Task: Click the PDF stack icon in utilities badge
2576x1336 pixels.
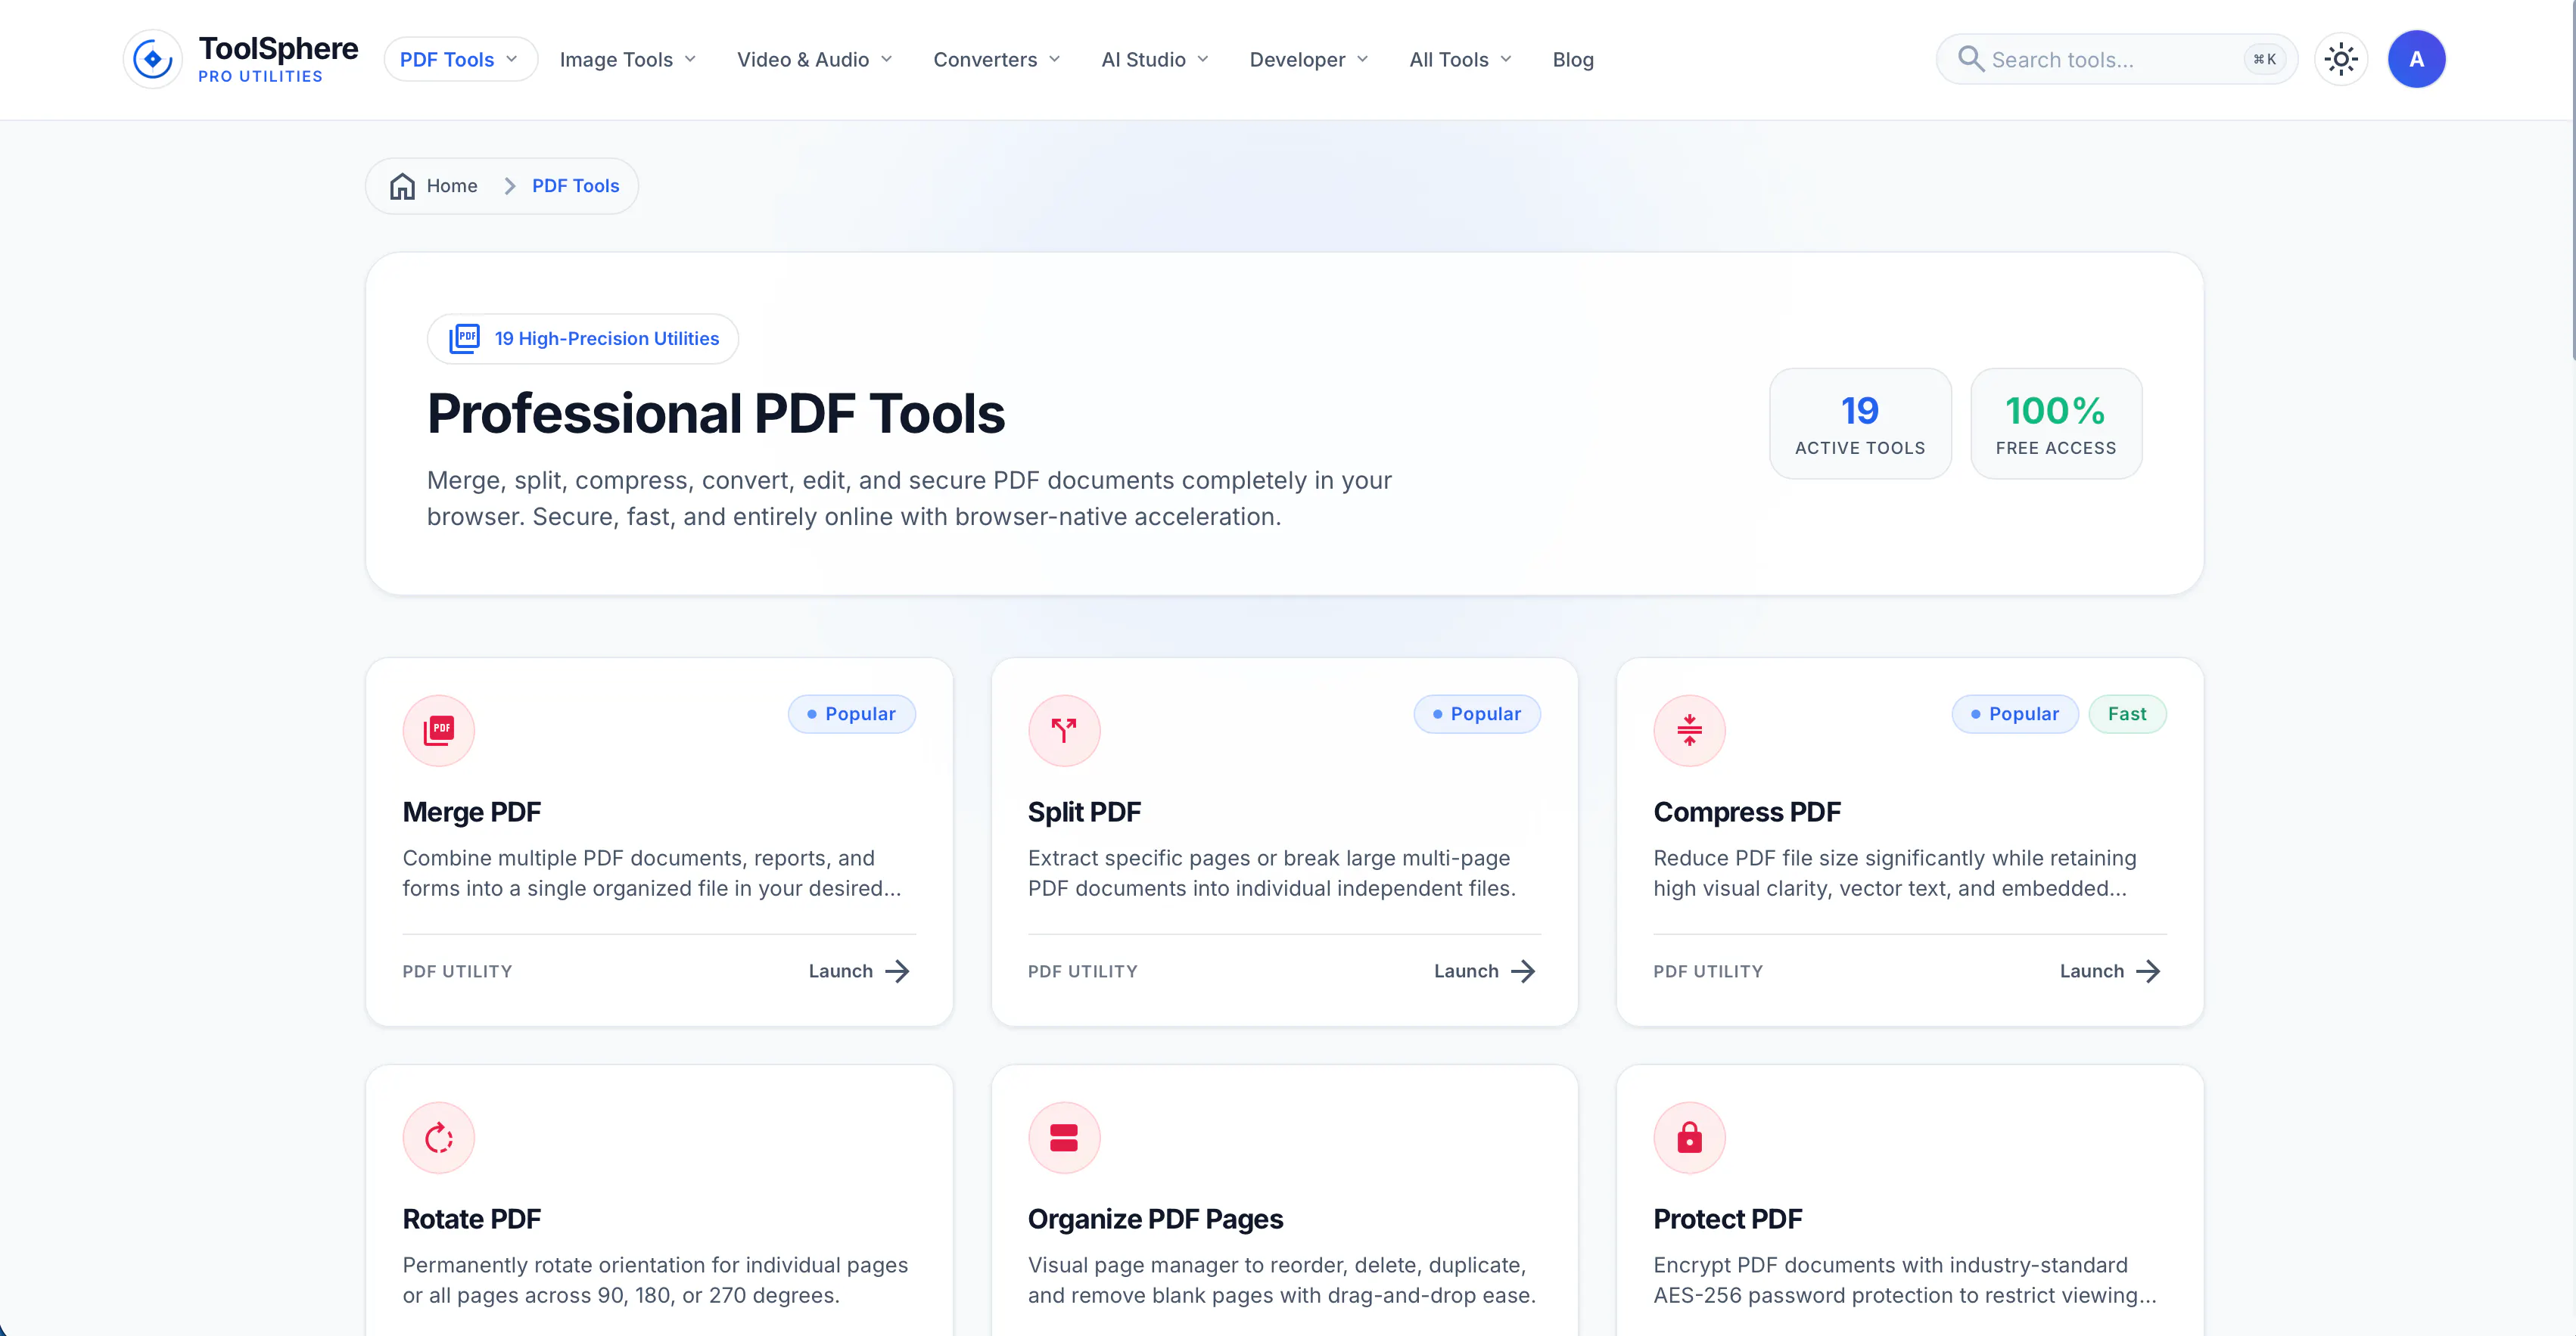Action: point(464,338)
